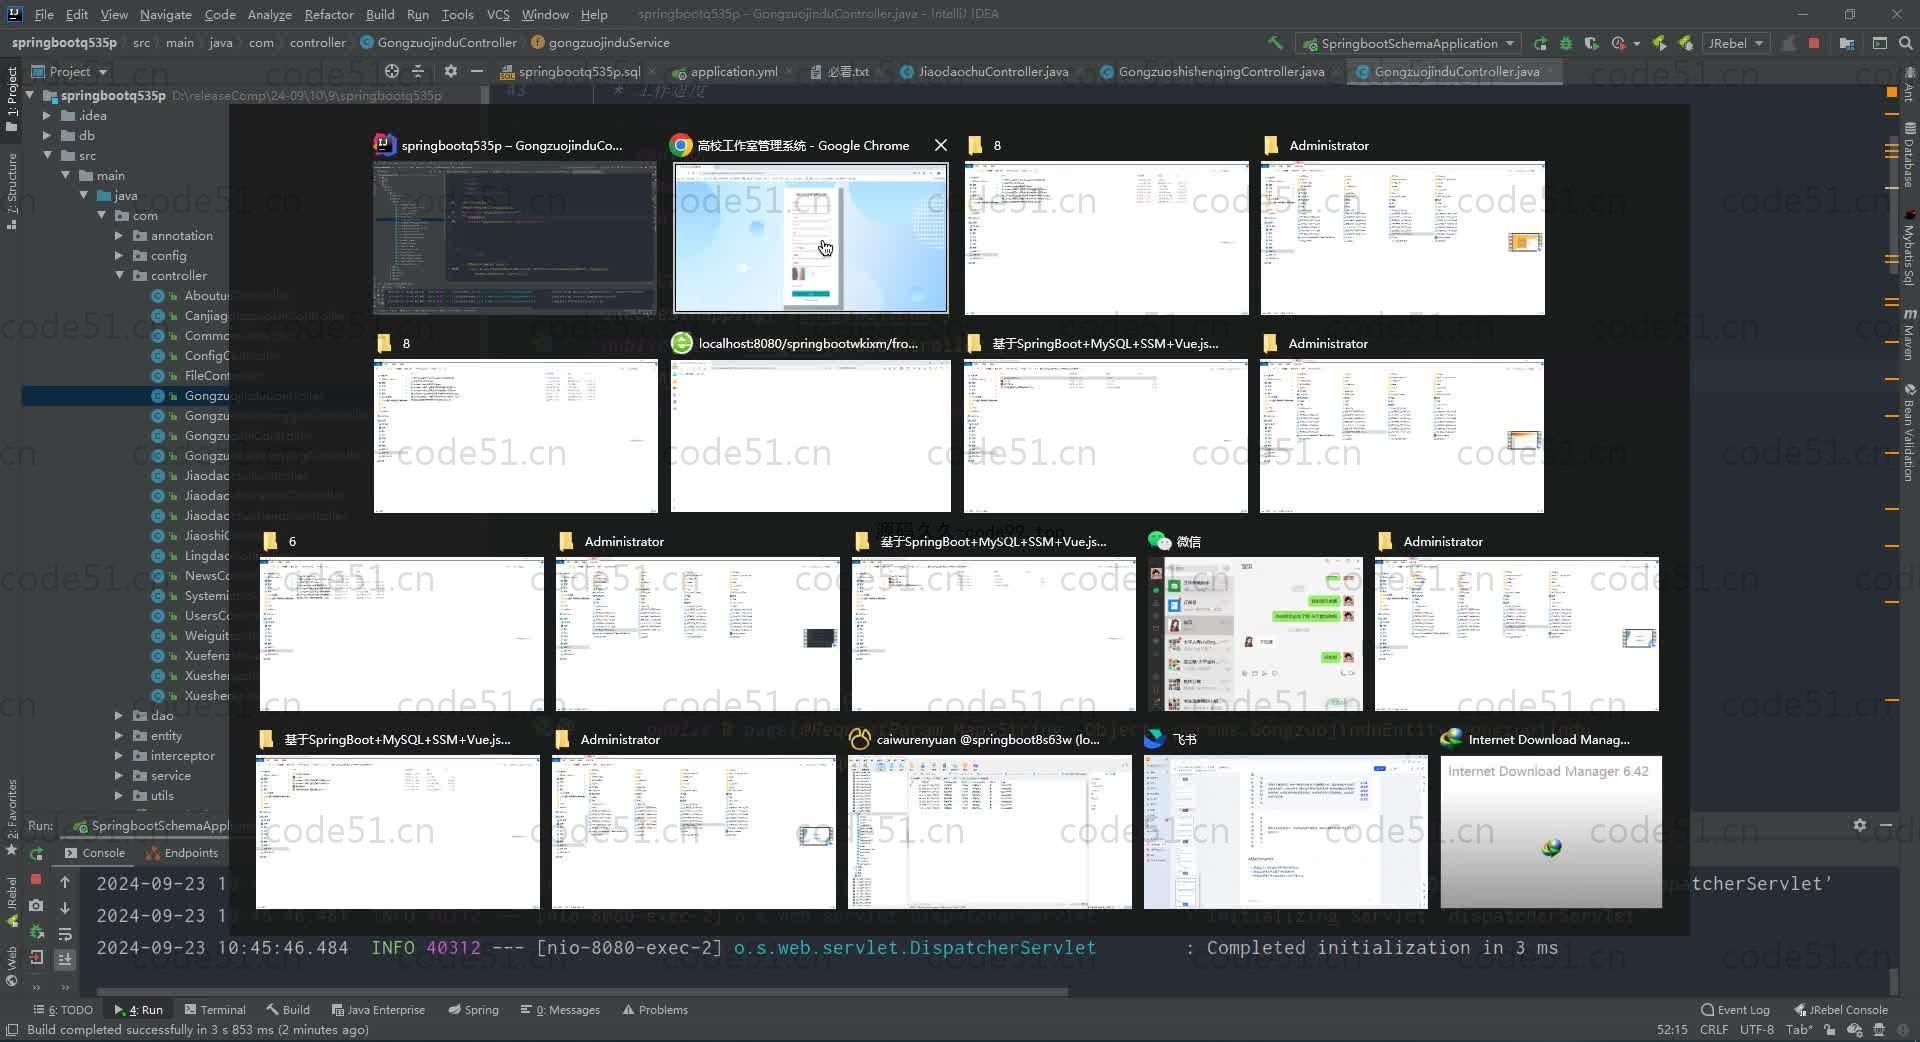Image resolution: width=1920 pixels, height=1042 pixels.
Task: Click the Collapse All icon in Project panel
Action: [418, 71]
